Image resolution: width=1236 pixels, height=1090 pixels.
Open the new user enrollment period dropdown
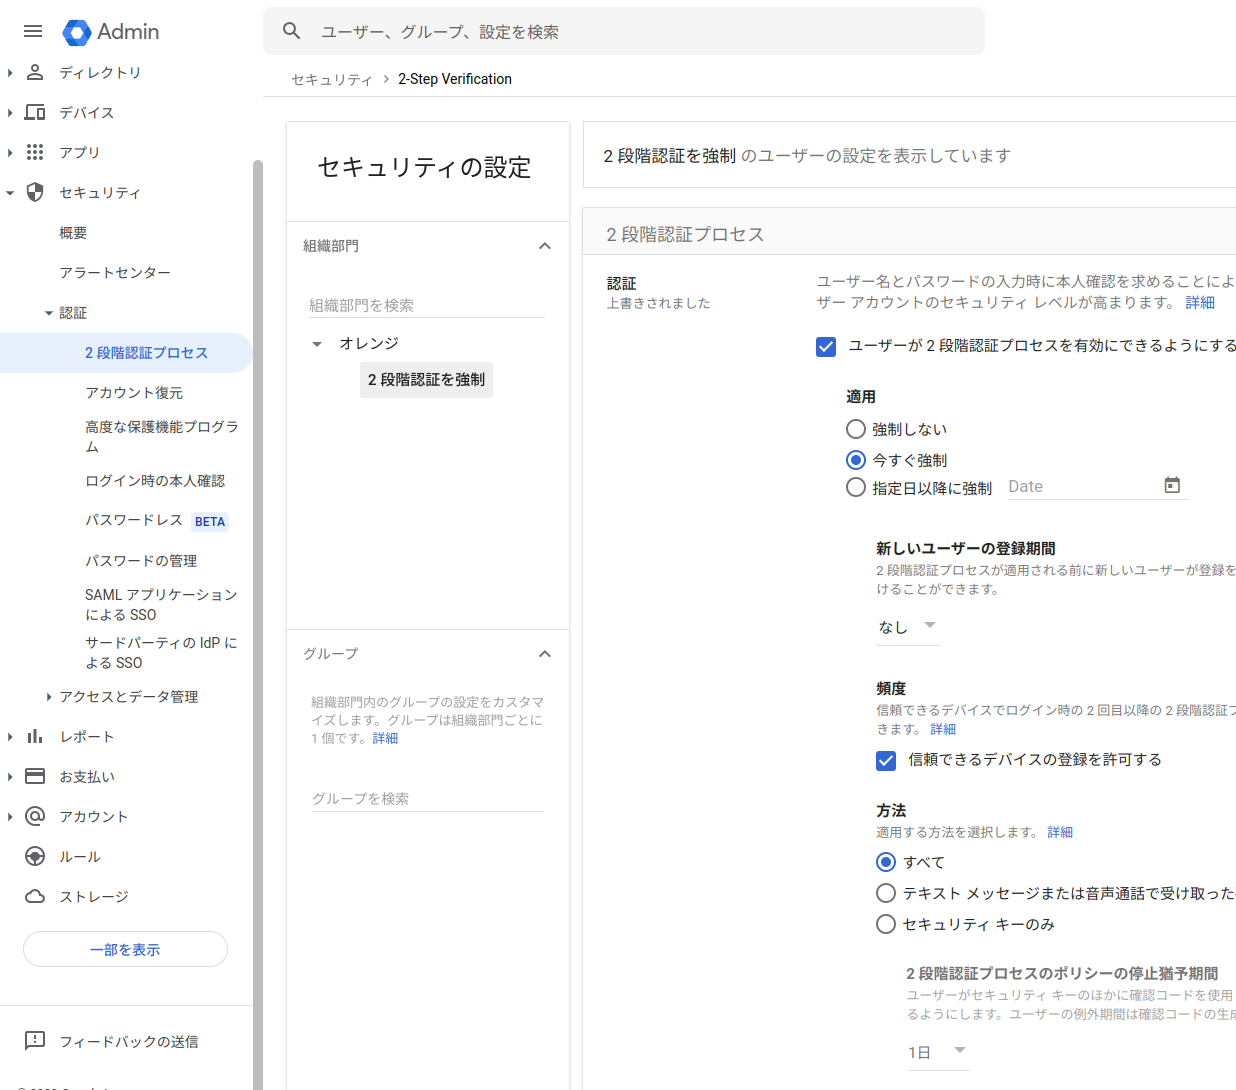tap(907, 627)
